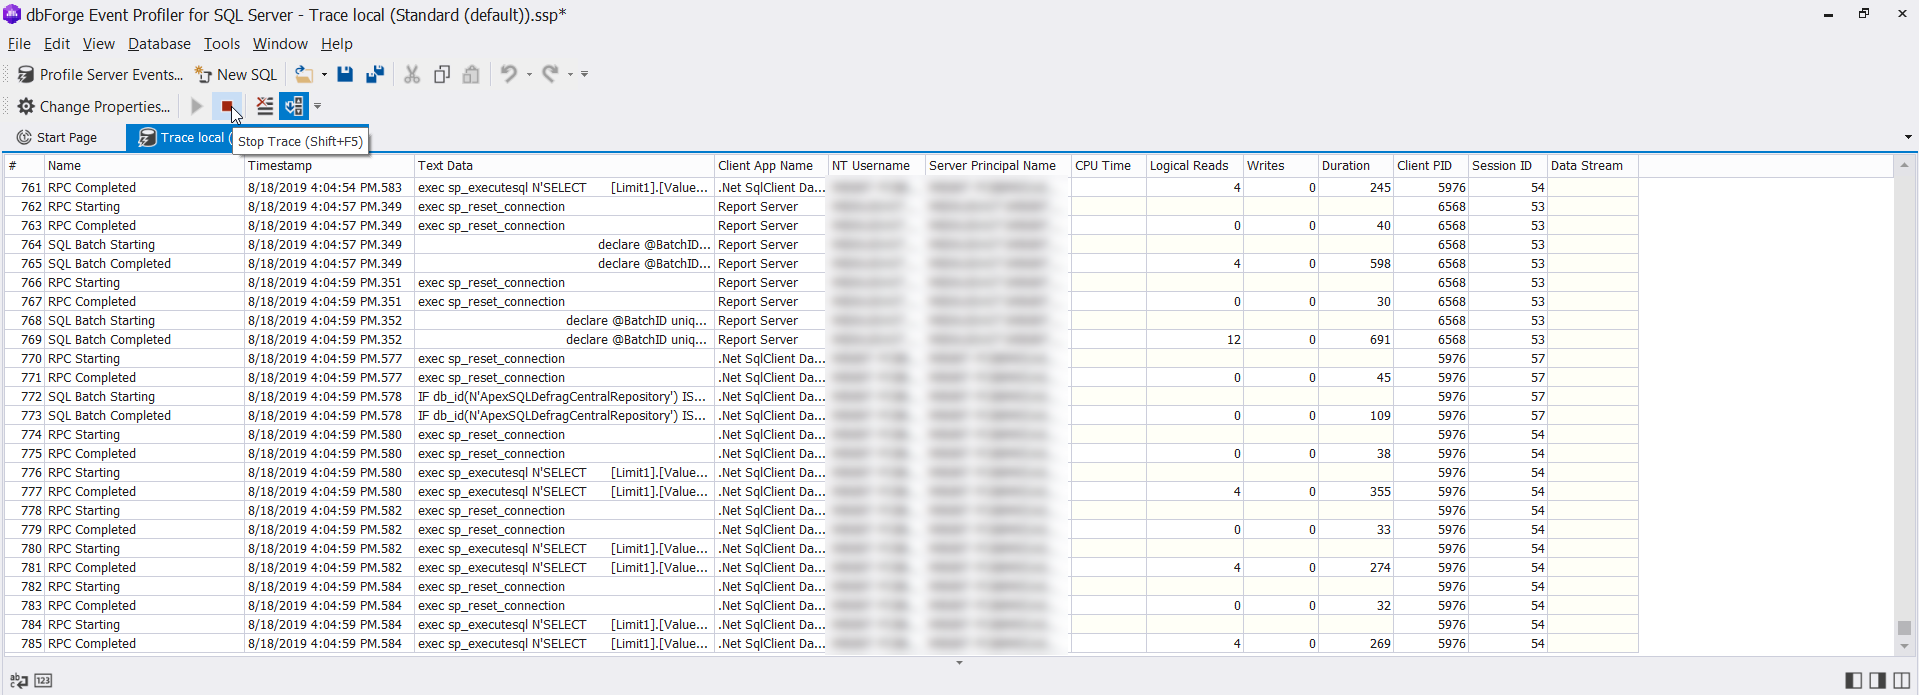This screenshot has height=695, width=1919.
Task: Click the Profile Server Events icon
Action: [x=26, y=75]
